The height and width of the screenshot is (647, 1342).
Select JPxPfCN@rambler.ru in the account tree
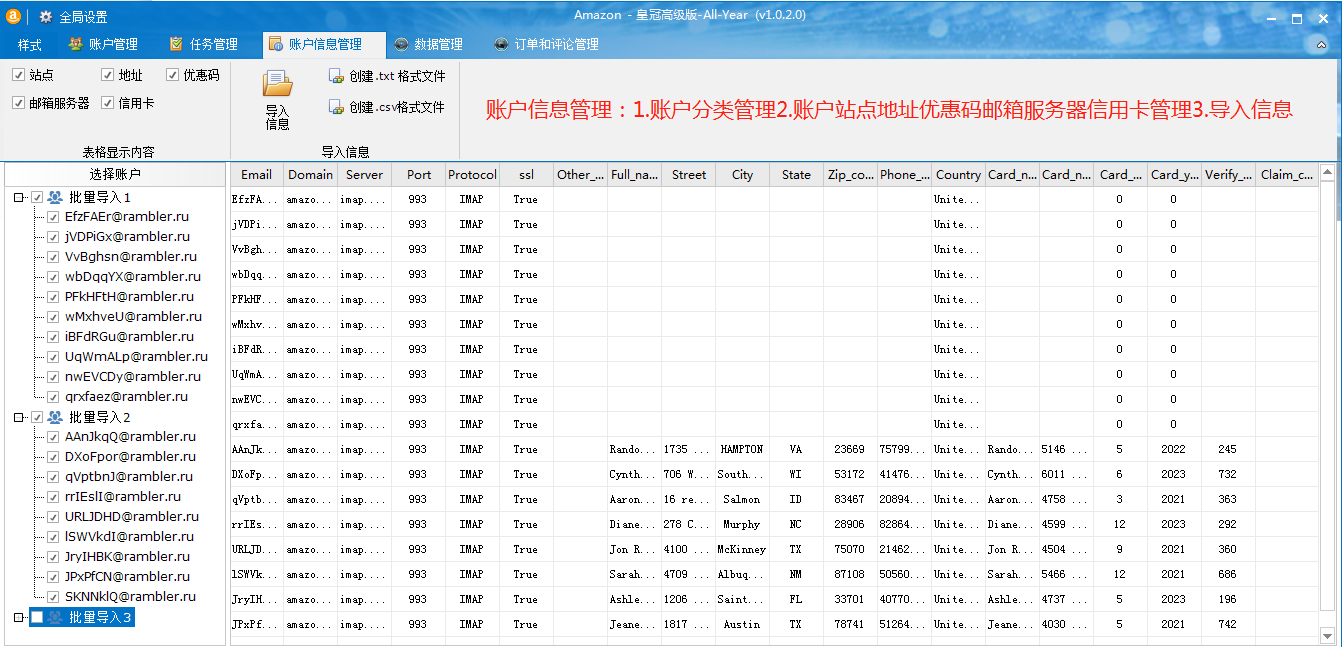point(129,577)
